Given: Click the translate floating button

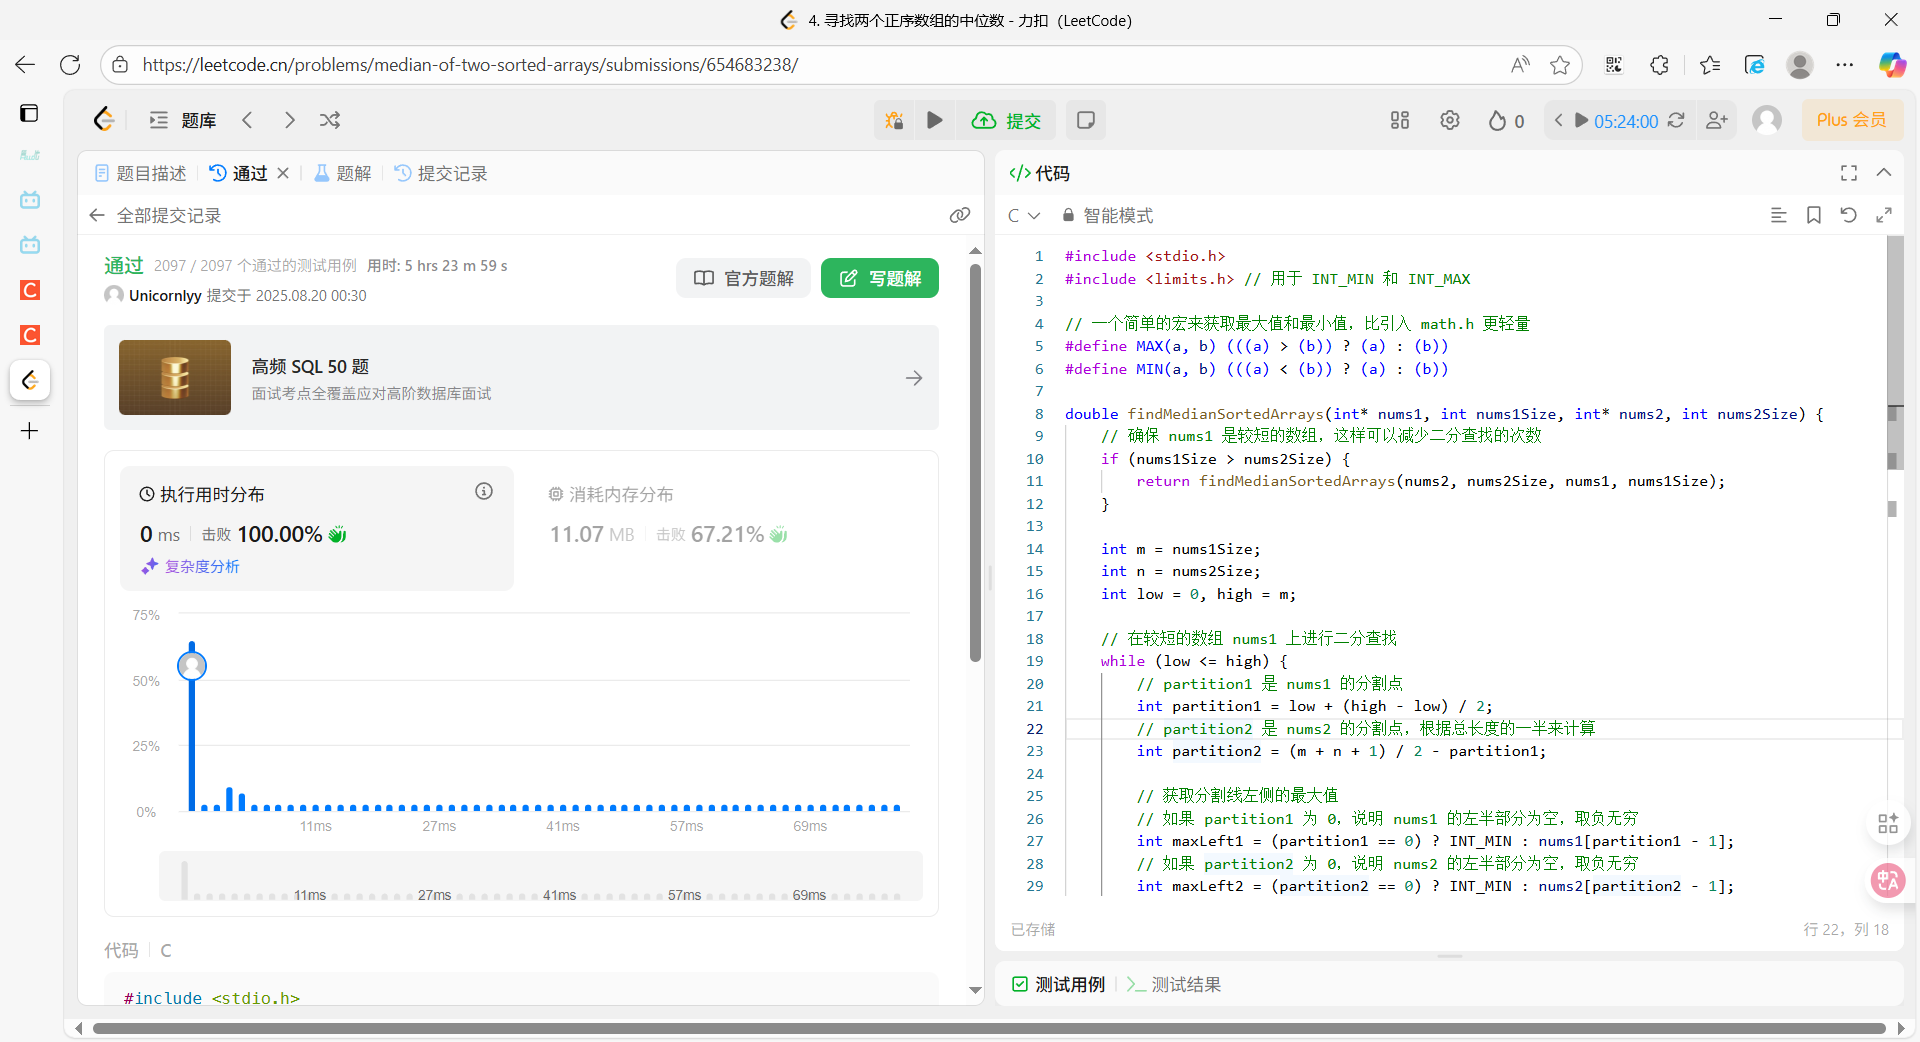Looking at the screenshot, I should [x=1888, y=880].
